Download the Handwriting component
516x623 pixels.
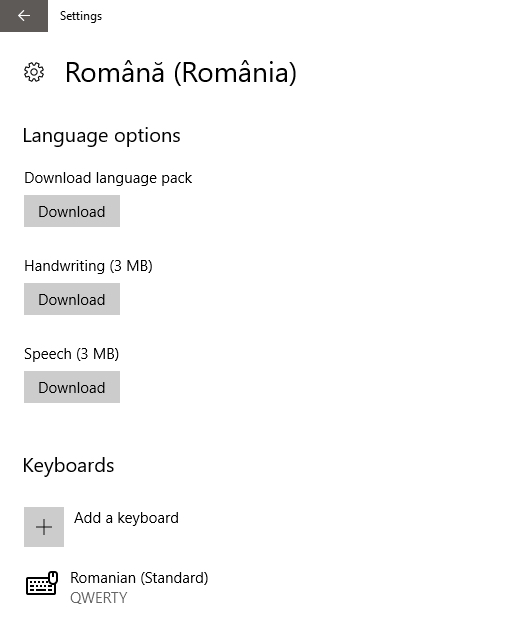(72, 299)
